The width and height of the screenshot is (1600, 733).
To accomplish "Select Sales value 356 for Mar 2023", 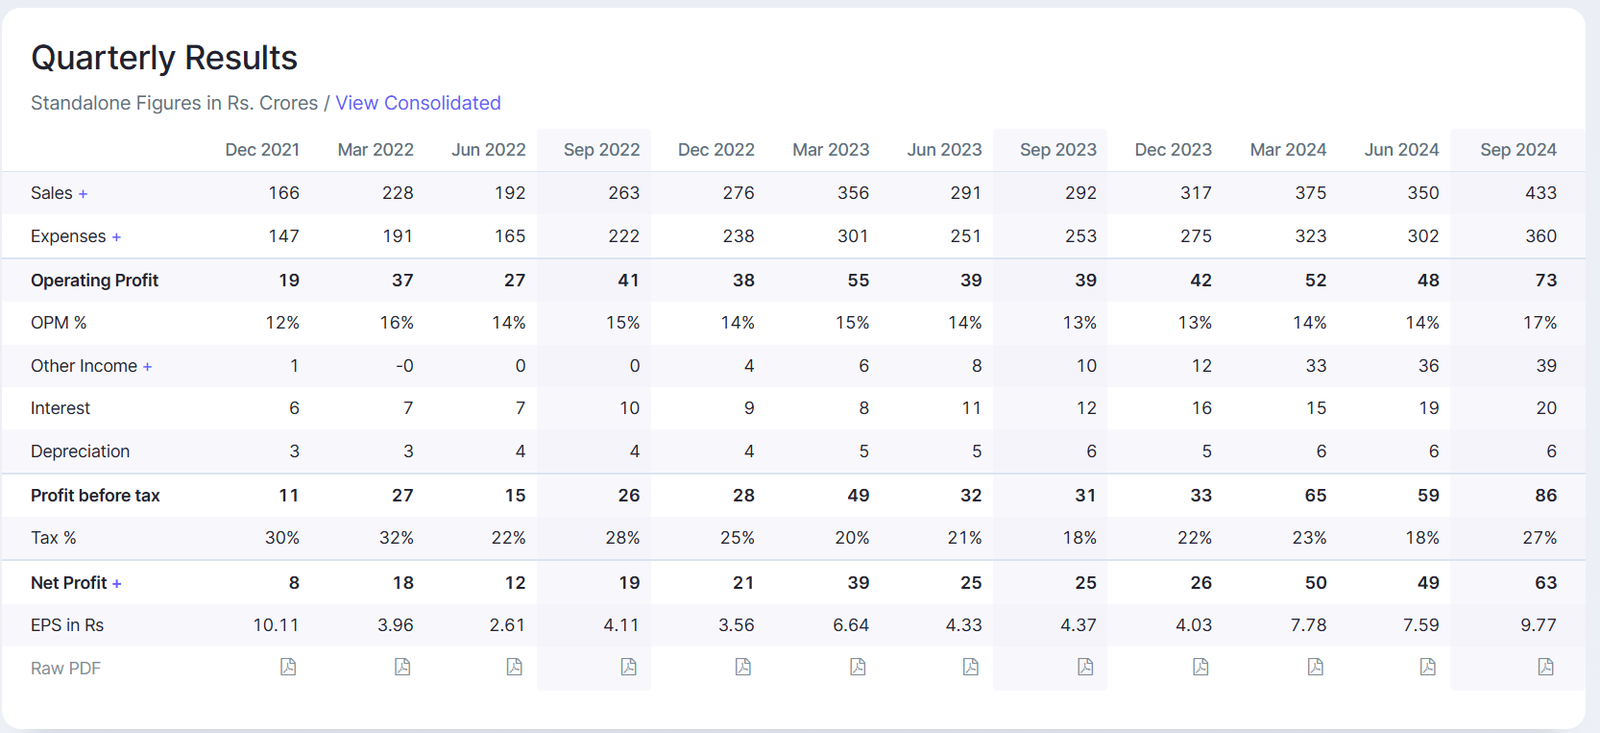I will click(x=853, y=193).
